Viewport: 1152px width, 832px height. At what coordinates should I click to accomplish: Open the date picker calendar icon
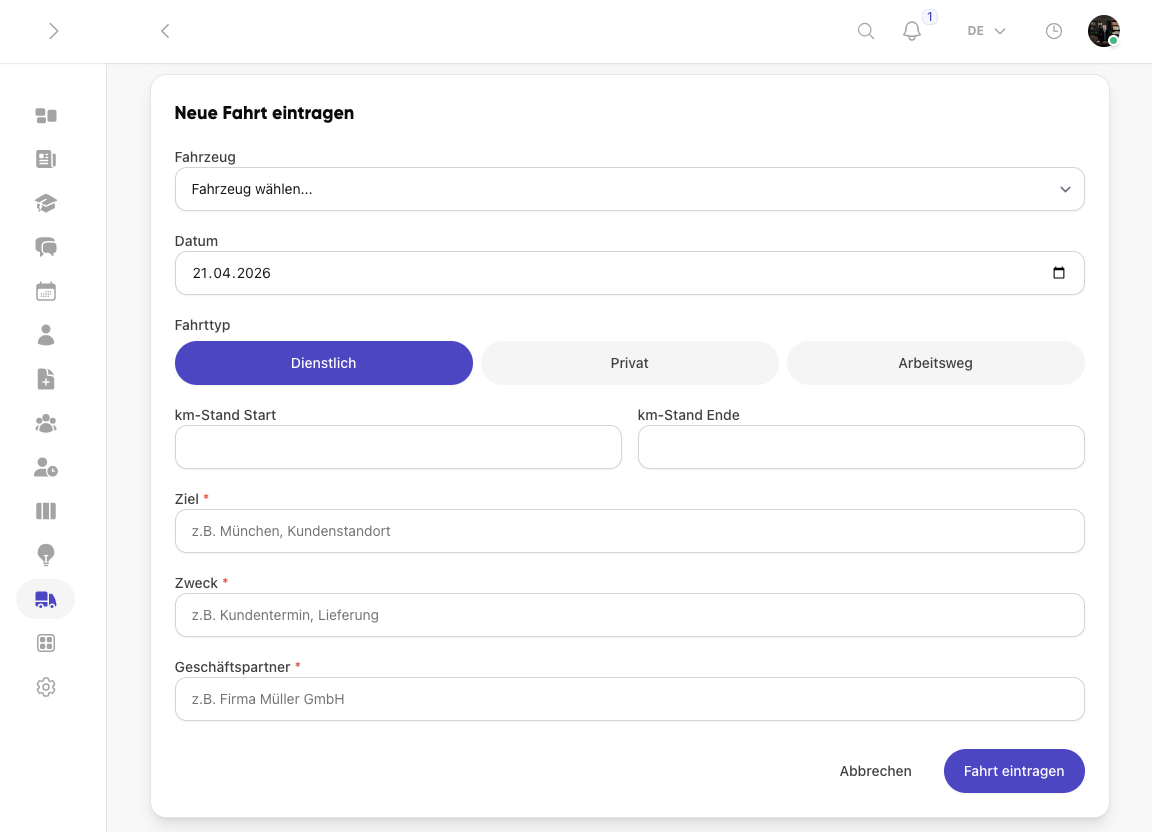(1059, 273)
